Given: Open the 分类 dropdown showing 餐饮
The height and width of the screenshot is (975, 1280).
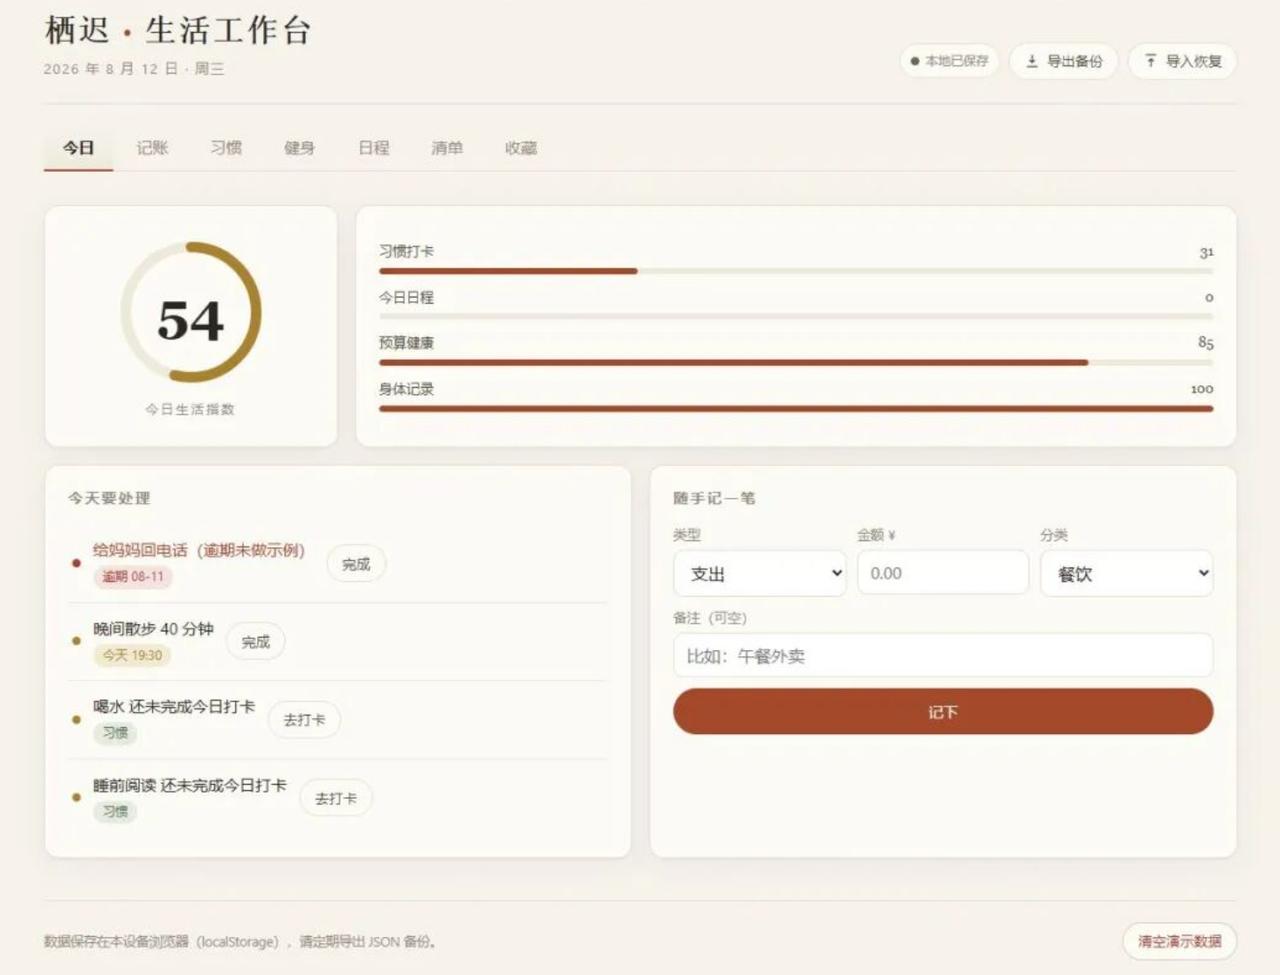Looking at the screenshot, I should (1127, 573).
